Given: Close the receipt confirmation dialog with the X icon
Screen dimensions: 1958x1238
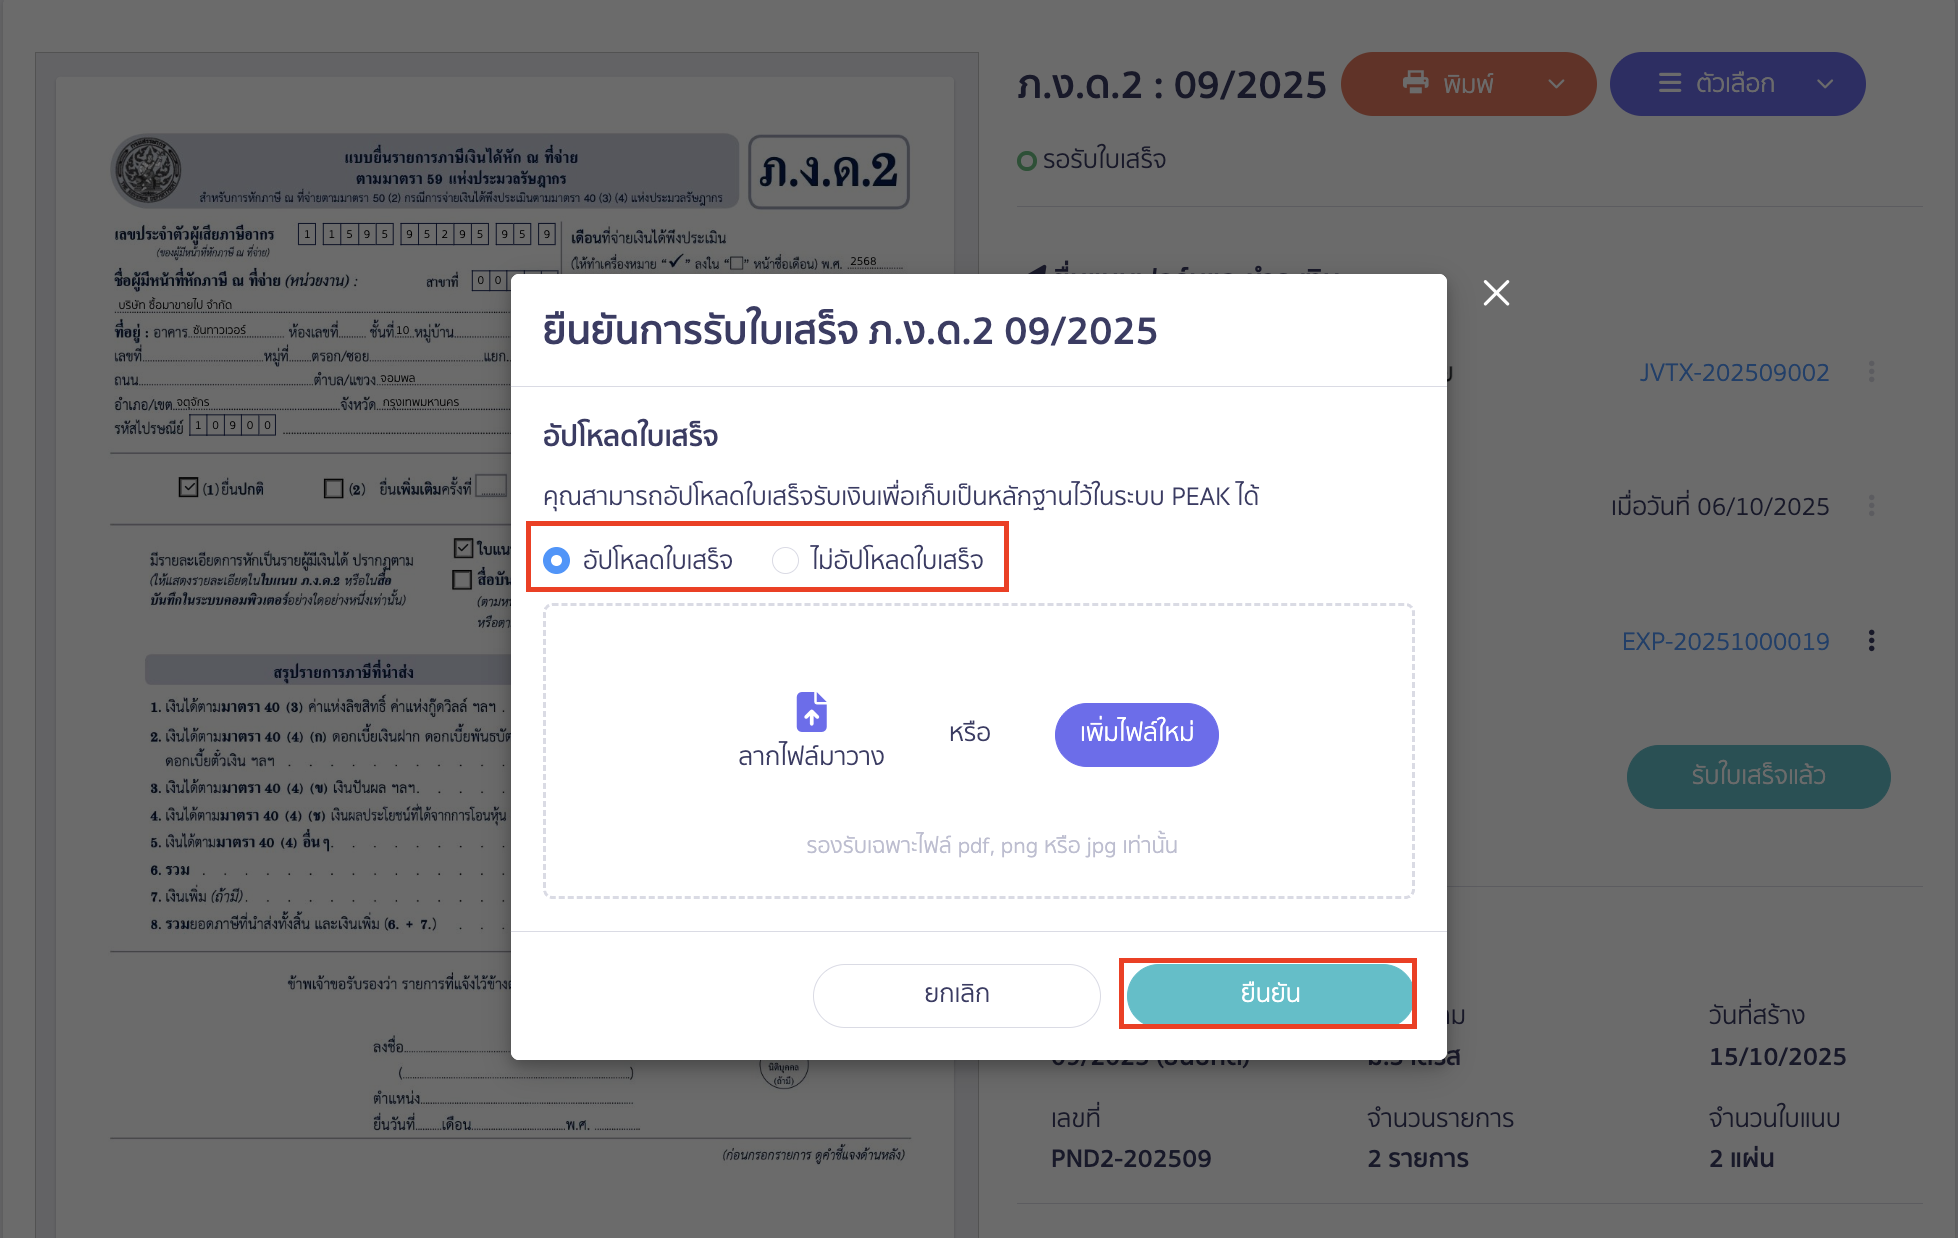Looking at the screenshot, I should pos(1496,293).
